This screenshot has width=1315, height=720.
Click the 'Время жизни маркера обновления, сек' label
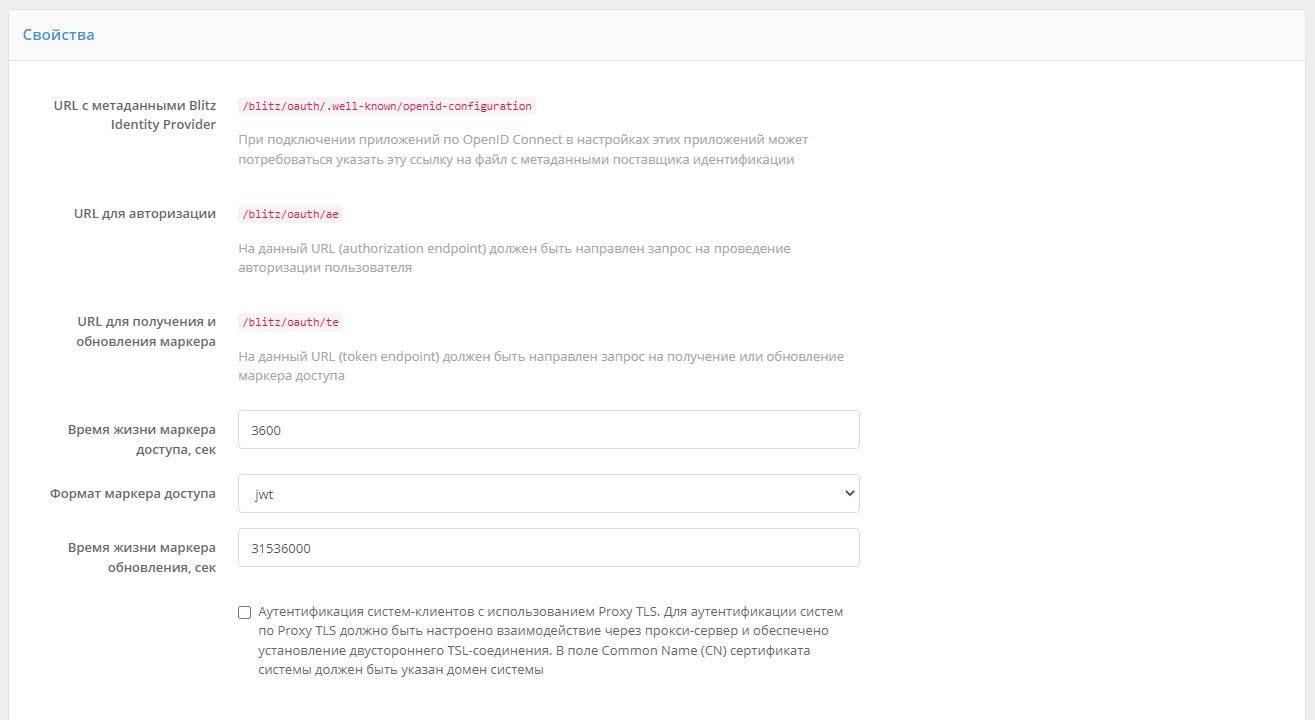pyautogui.click(x=141, y=557)
